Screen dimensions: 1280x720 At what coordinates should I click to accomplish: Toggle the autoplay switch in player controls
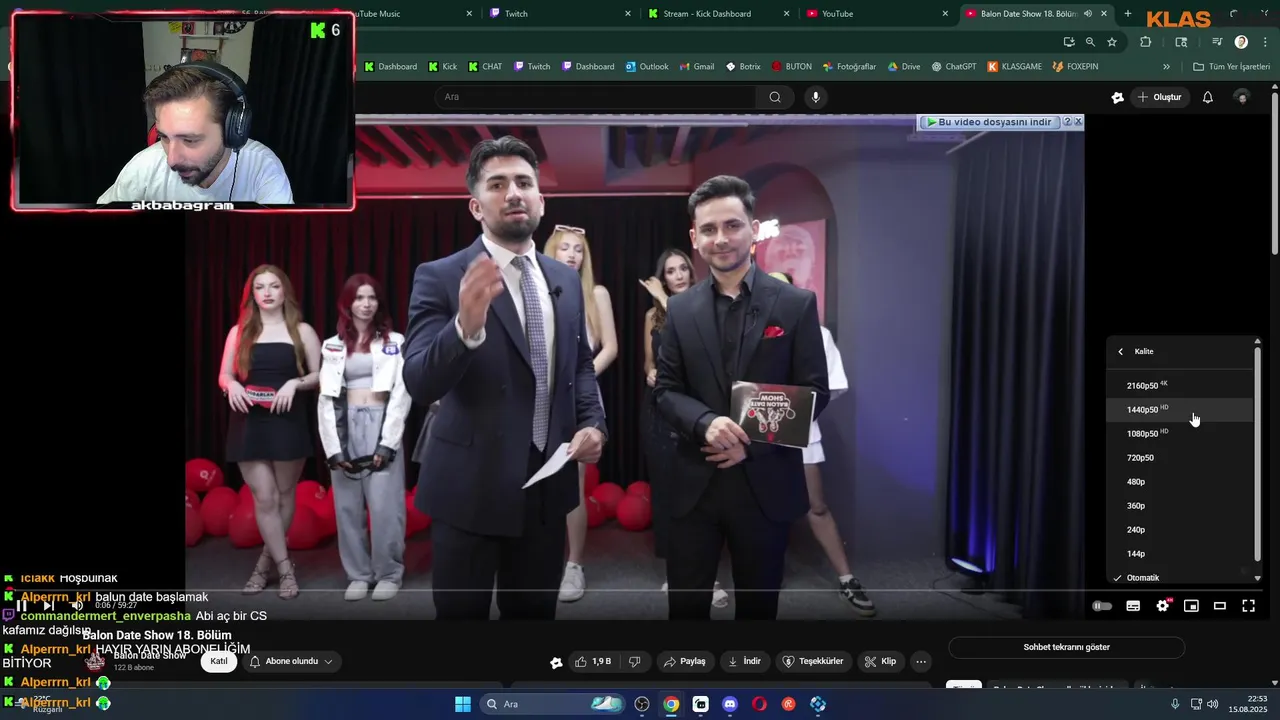point(1102,605)
